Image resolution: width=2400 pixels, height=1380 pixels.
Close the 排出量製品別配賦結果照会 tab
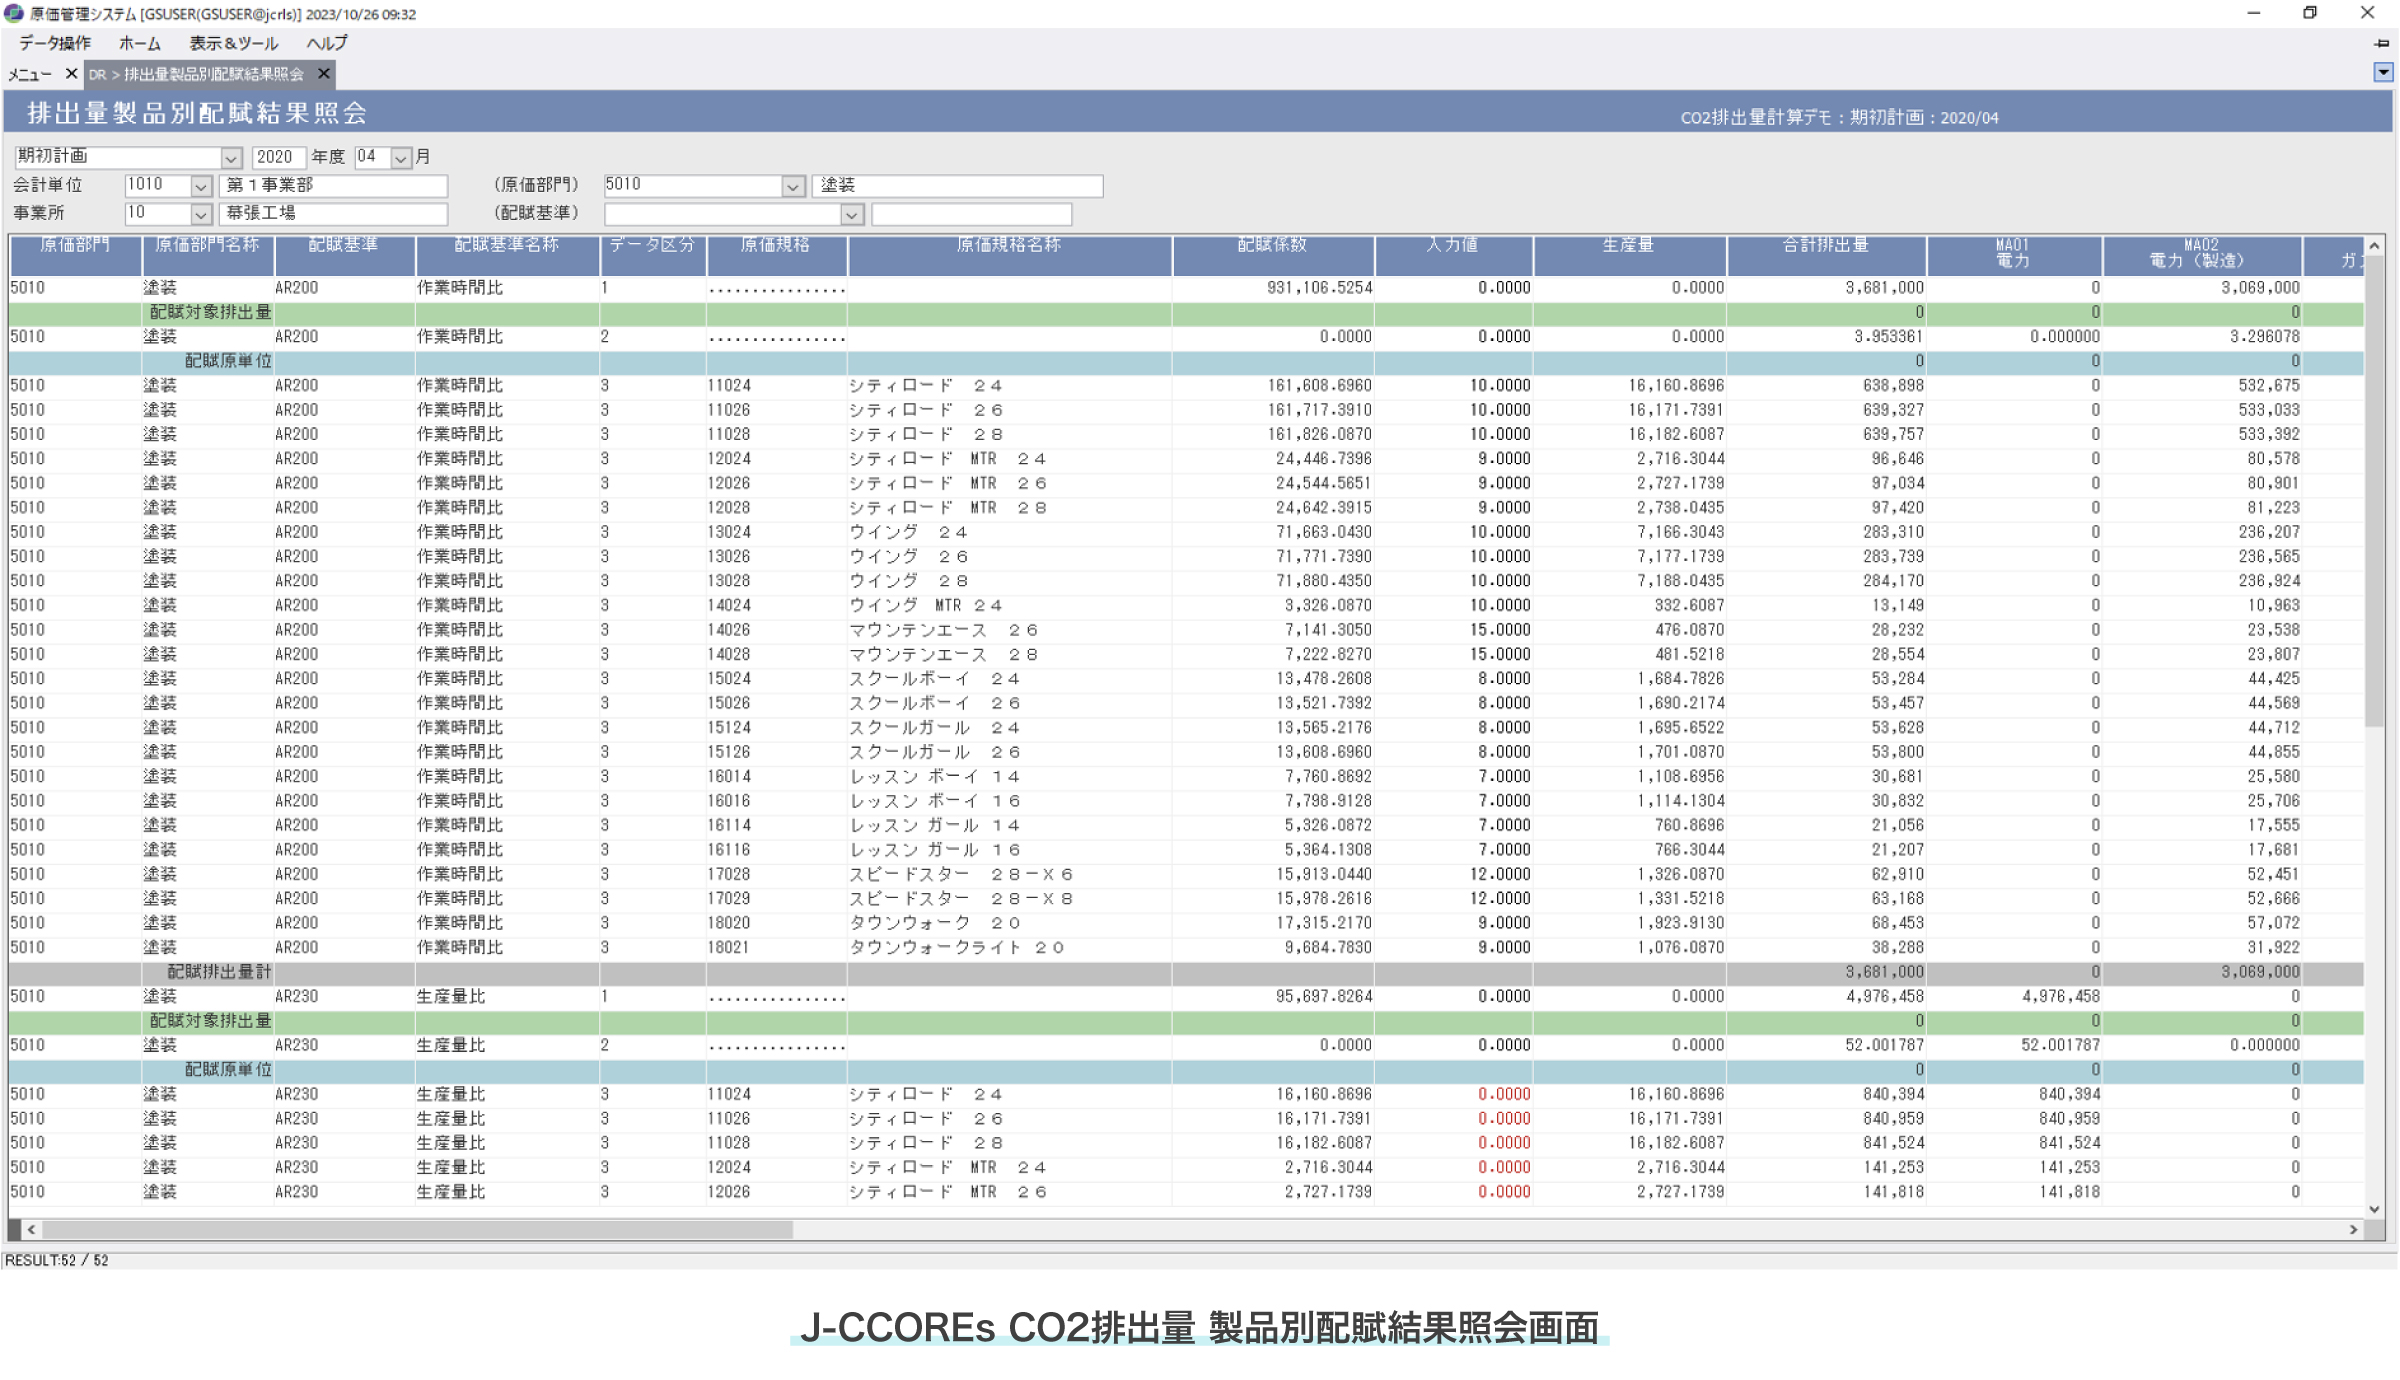pos(323,74)
